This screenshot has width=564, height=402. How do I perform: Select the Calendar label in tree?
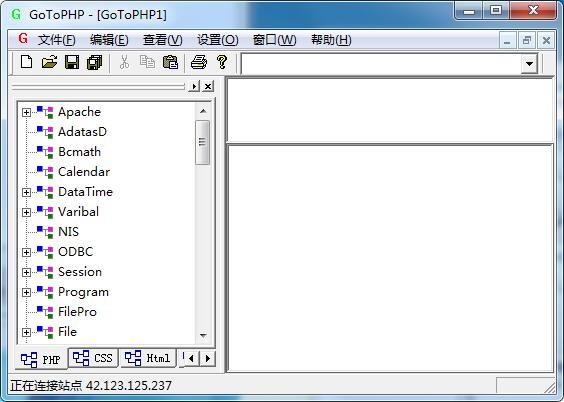(84, 172)
